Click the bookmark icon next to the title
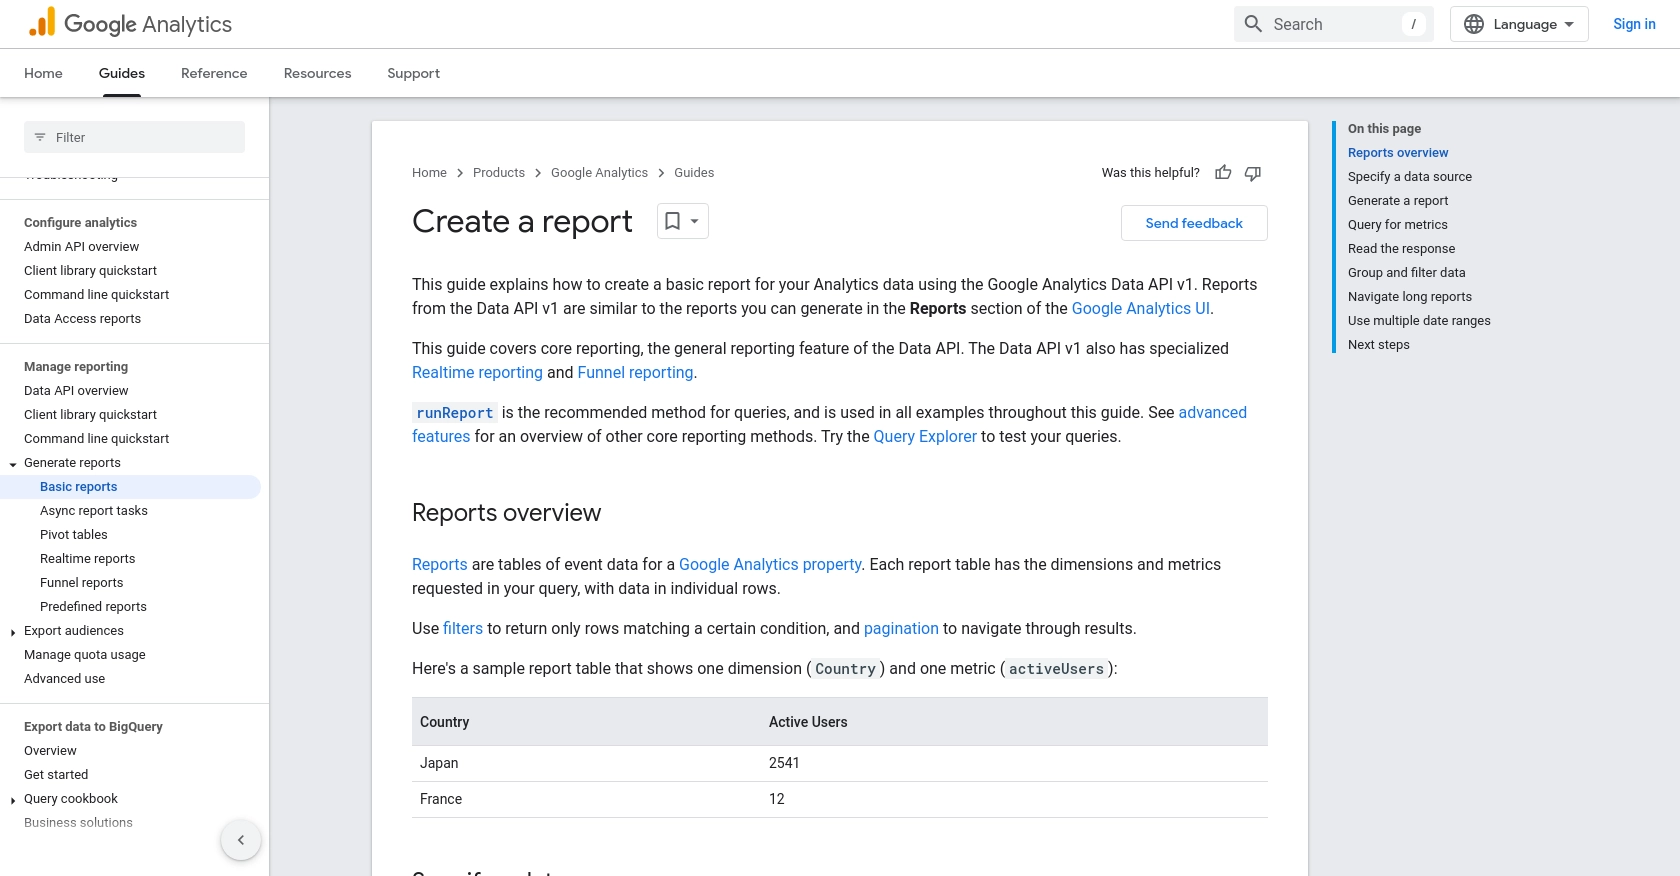1680x876 pixels. 673,221
